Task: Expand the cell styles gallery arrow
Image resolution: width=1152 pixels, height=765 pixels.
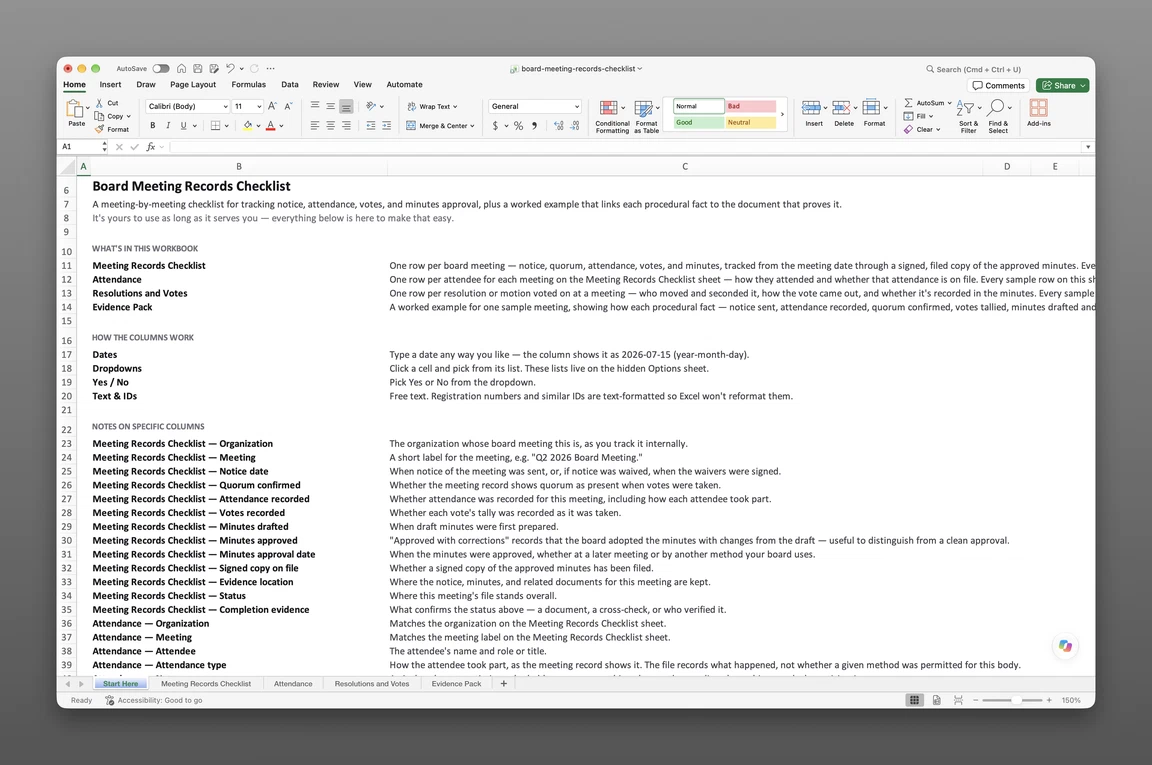Action: click(x=782, y=114)
